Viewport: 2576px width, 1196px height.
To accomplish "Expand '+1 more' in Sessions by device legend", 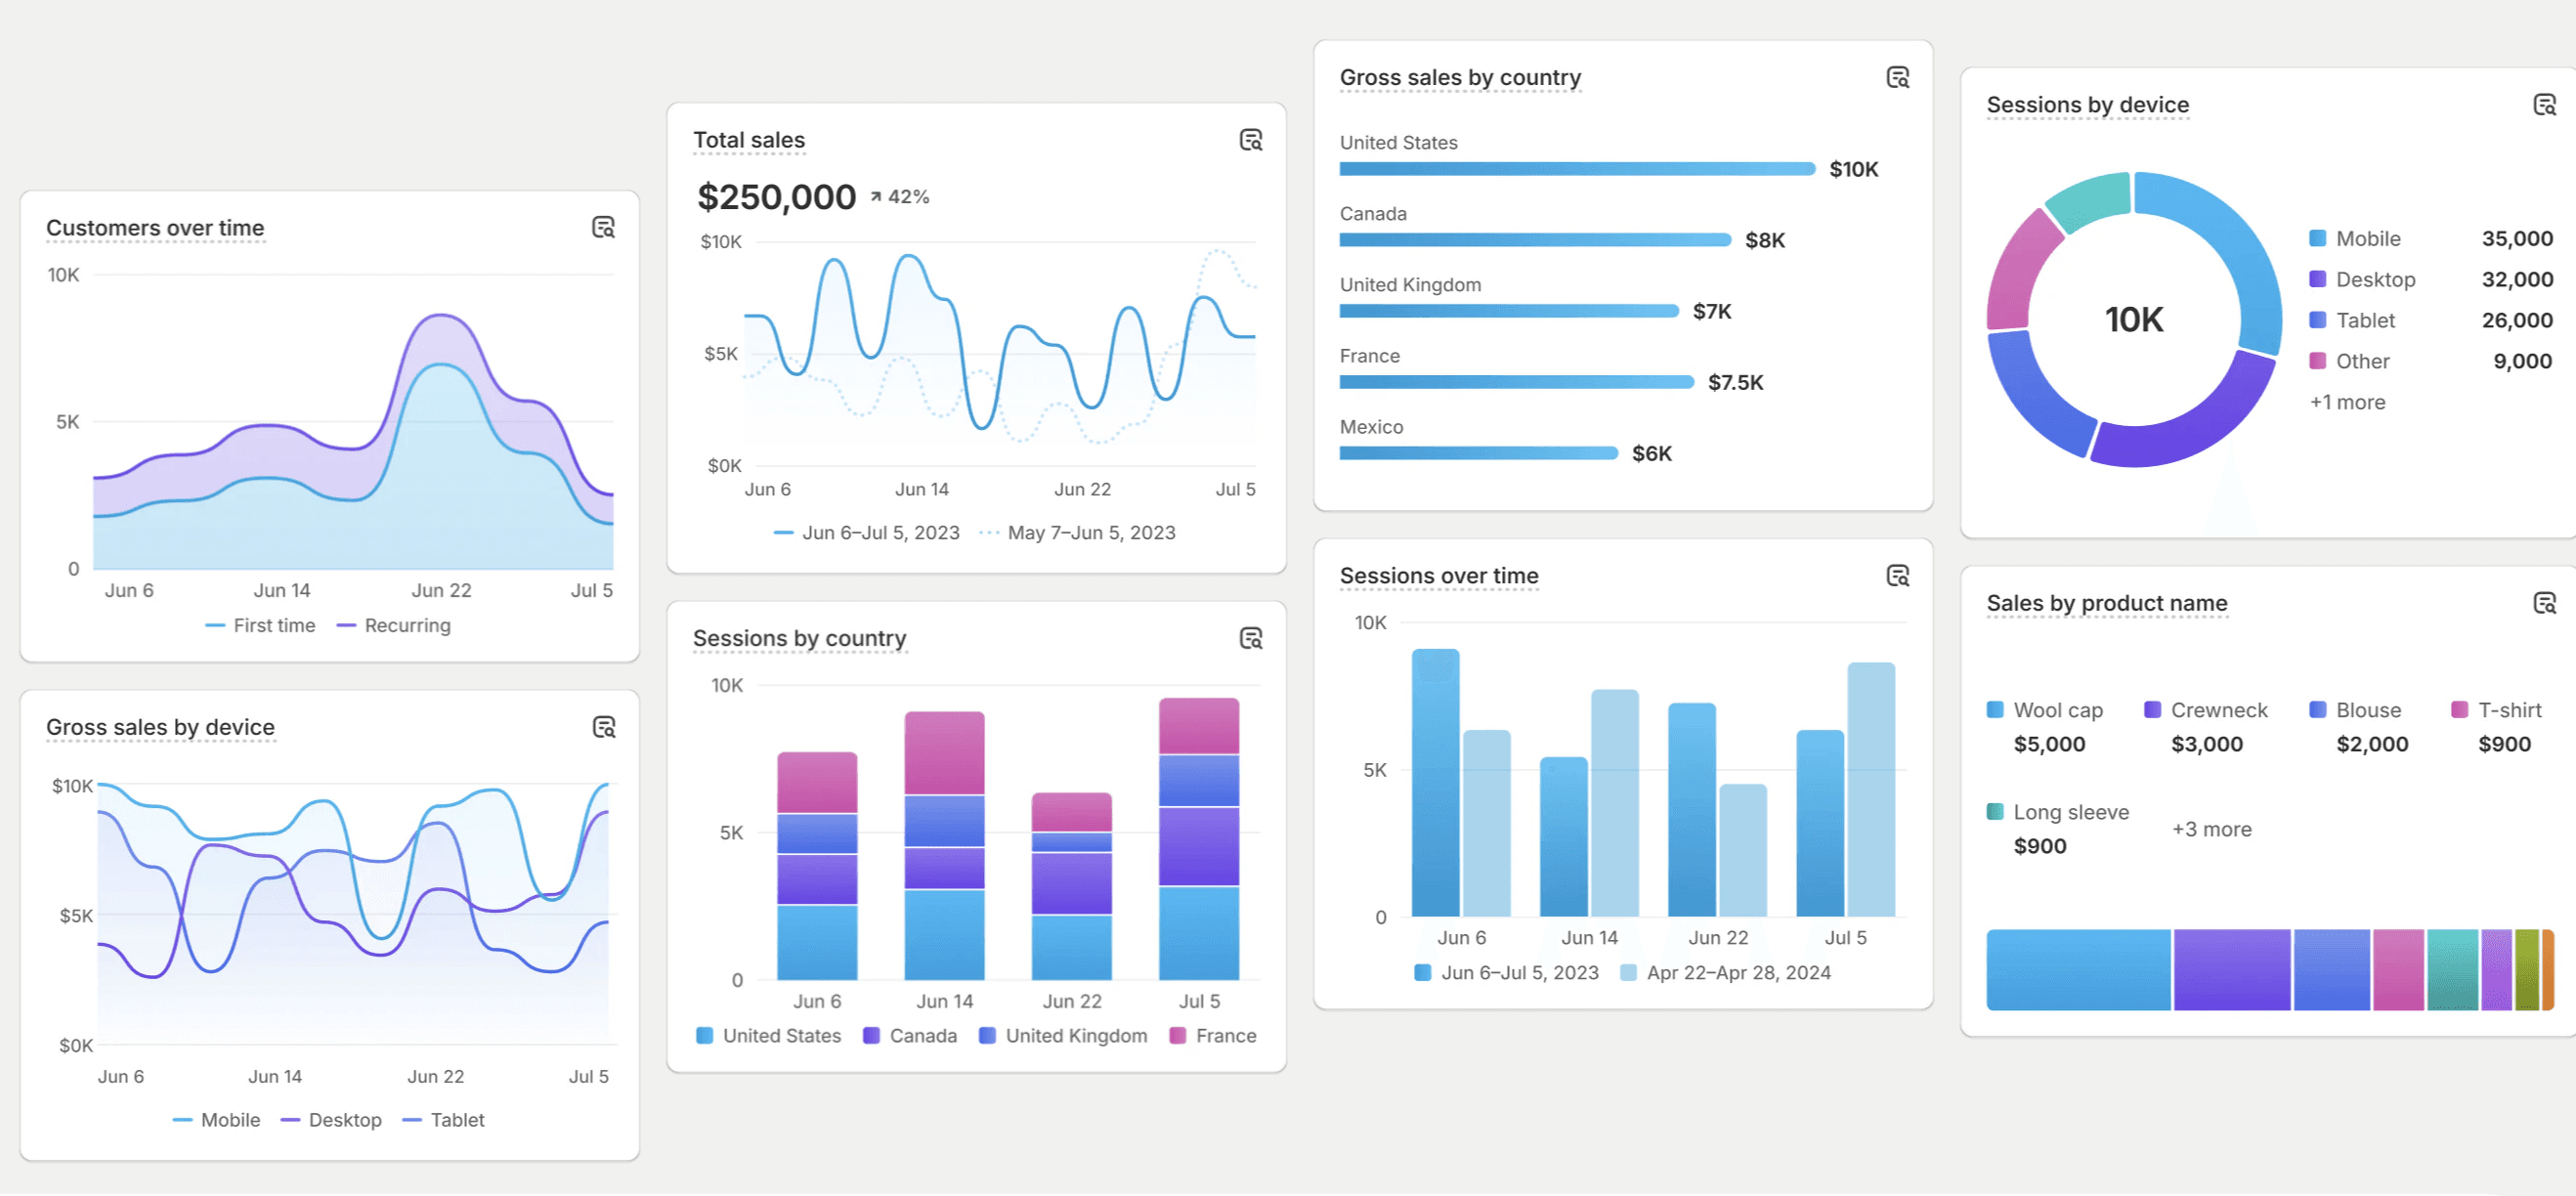I will click(x=2347, y=402).
